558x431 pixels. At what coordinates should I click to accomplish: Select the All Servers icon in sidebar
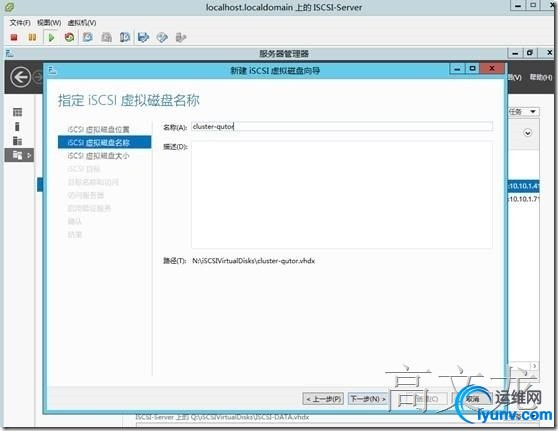point(17,141)
